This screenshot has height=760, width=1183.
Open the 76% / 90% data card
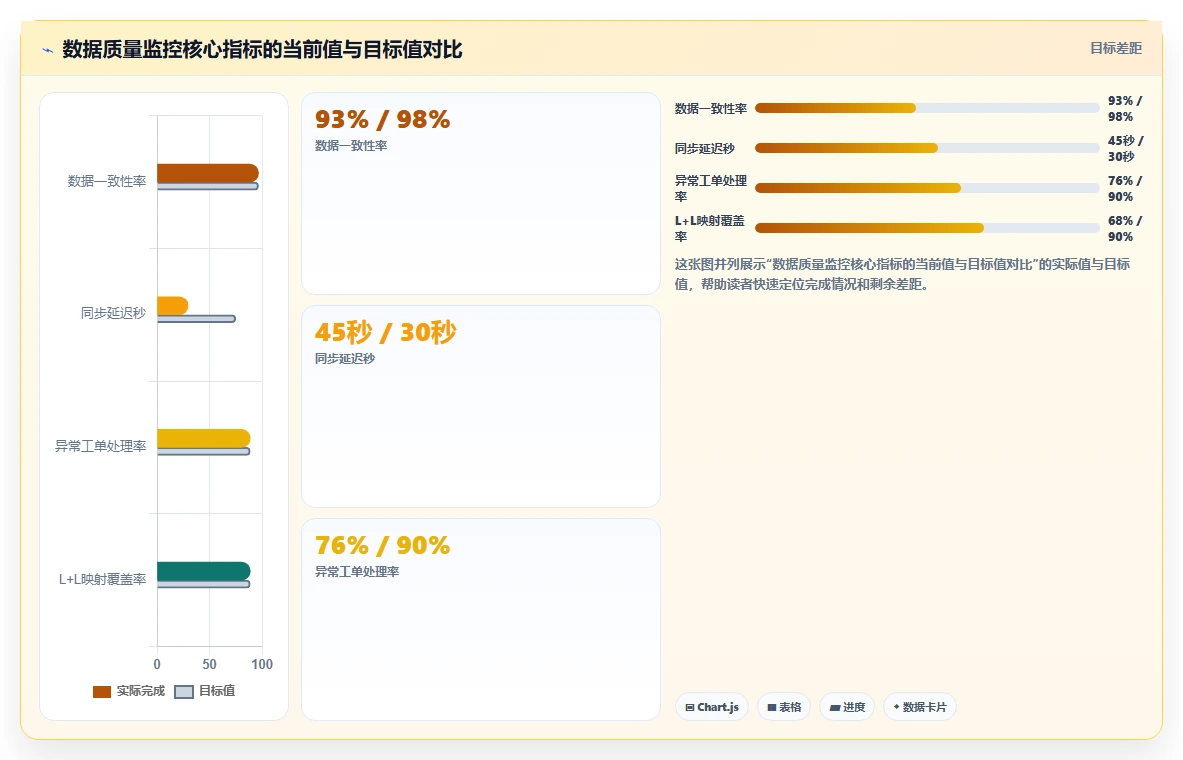tap(481, 619)
